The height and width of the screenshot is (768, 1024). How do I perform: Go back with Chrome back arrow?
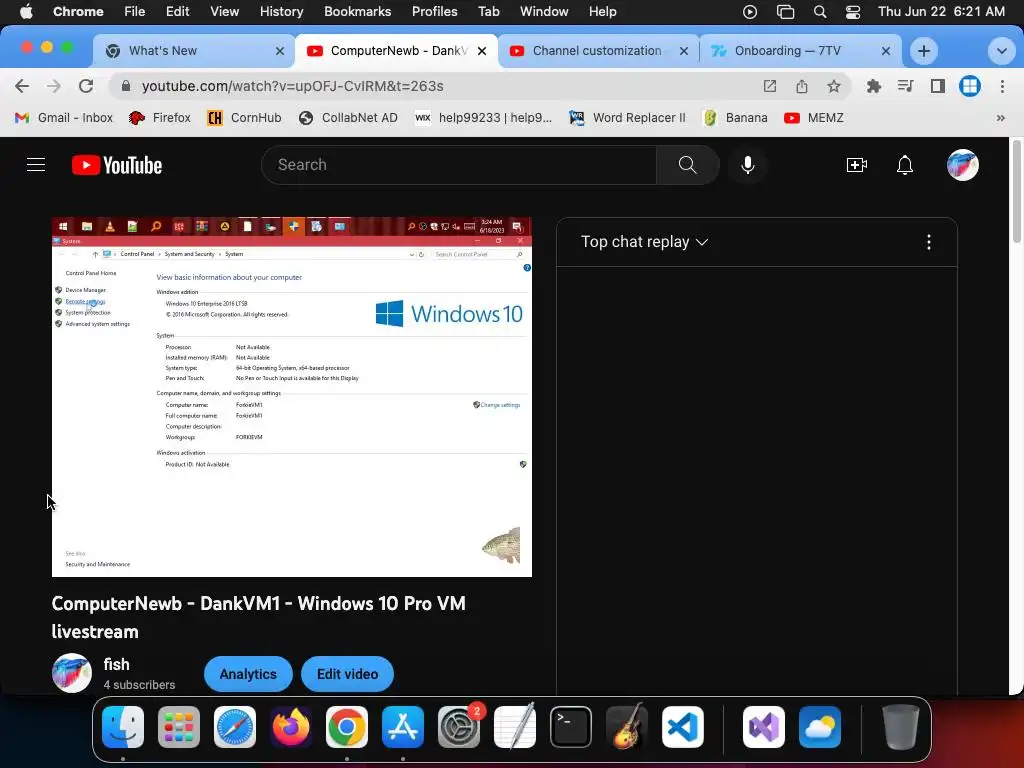[x=22, y=86]
